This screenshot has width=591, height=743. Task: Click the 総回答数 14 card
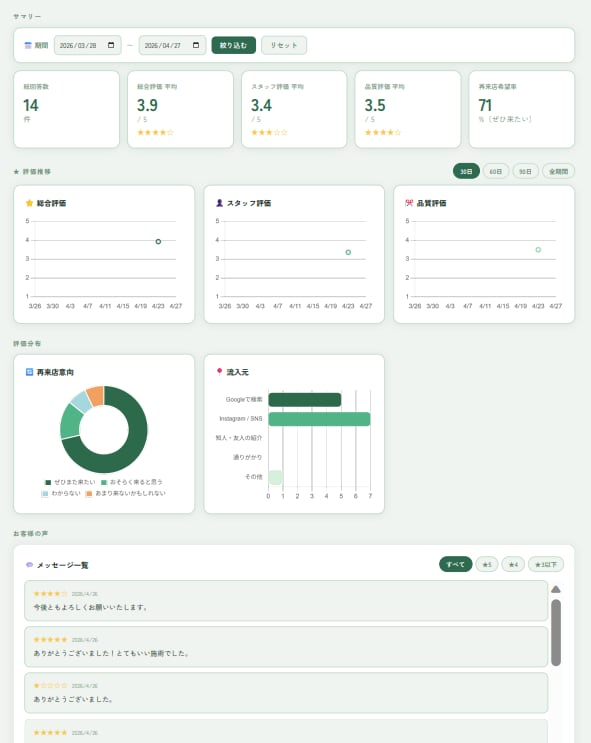[x=66, y=109]
